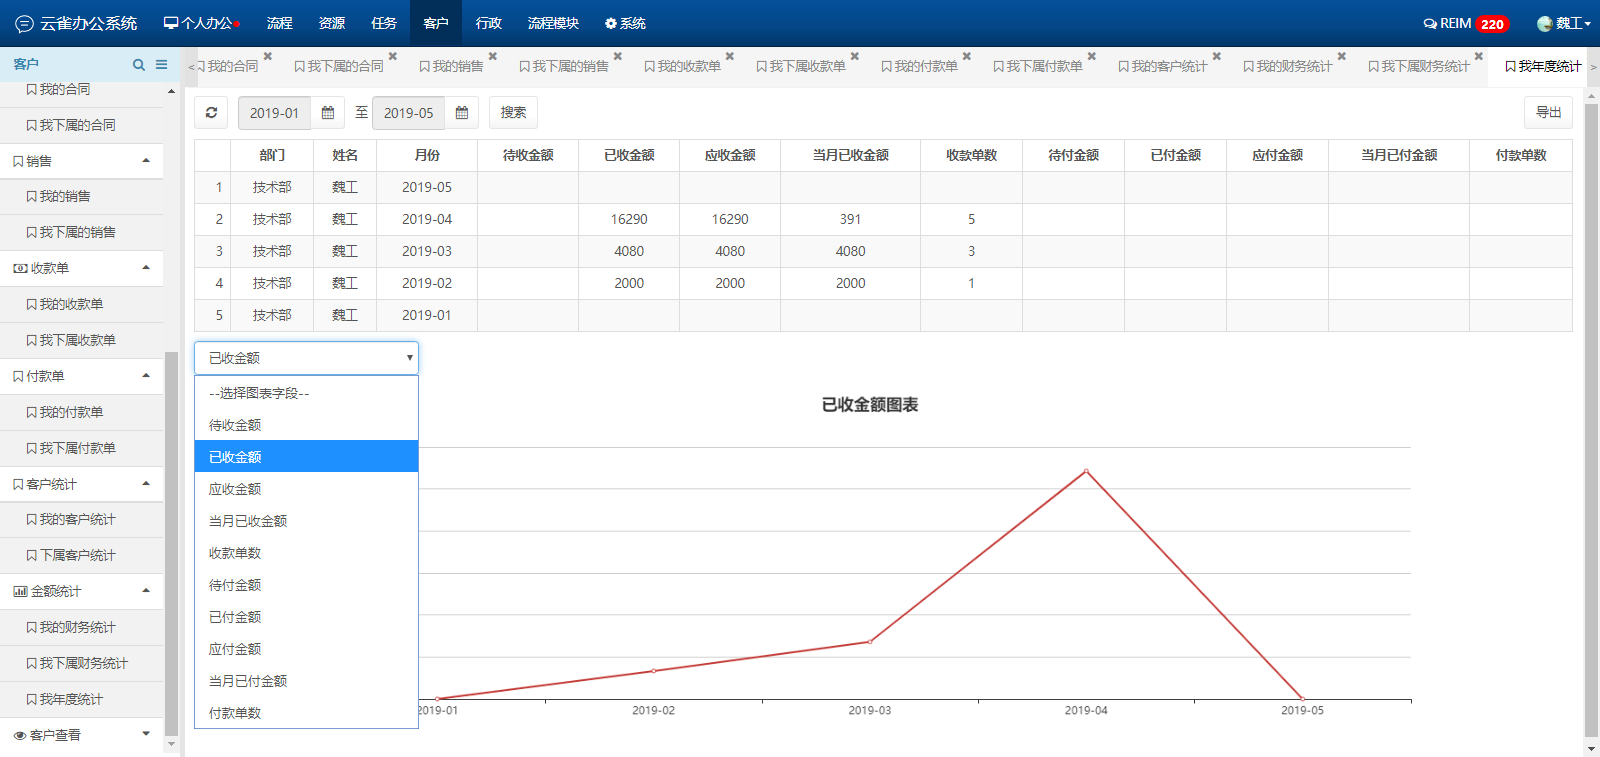1600x757 pixels.
Task: Open the 魏工 user account dropdown
Action: pyautogui.click(x=1565, y=24)
